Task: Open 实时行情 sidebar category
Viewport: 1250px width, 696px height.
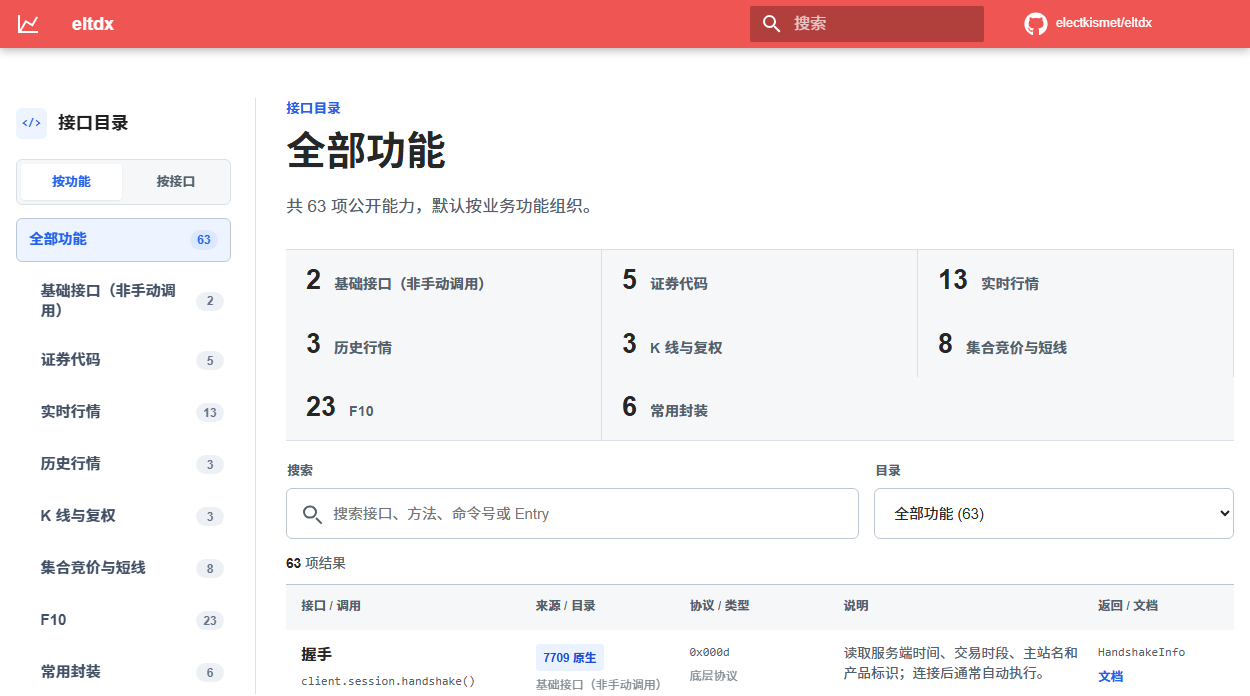Action: (x=123, y=412)
